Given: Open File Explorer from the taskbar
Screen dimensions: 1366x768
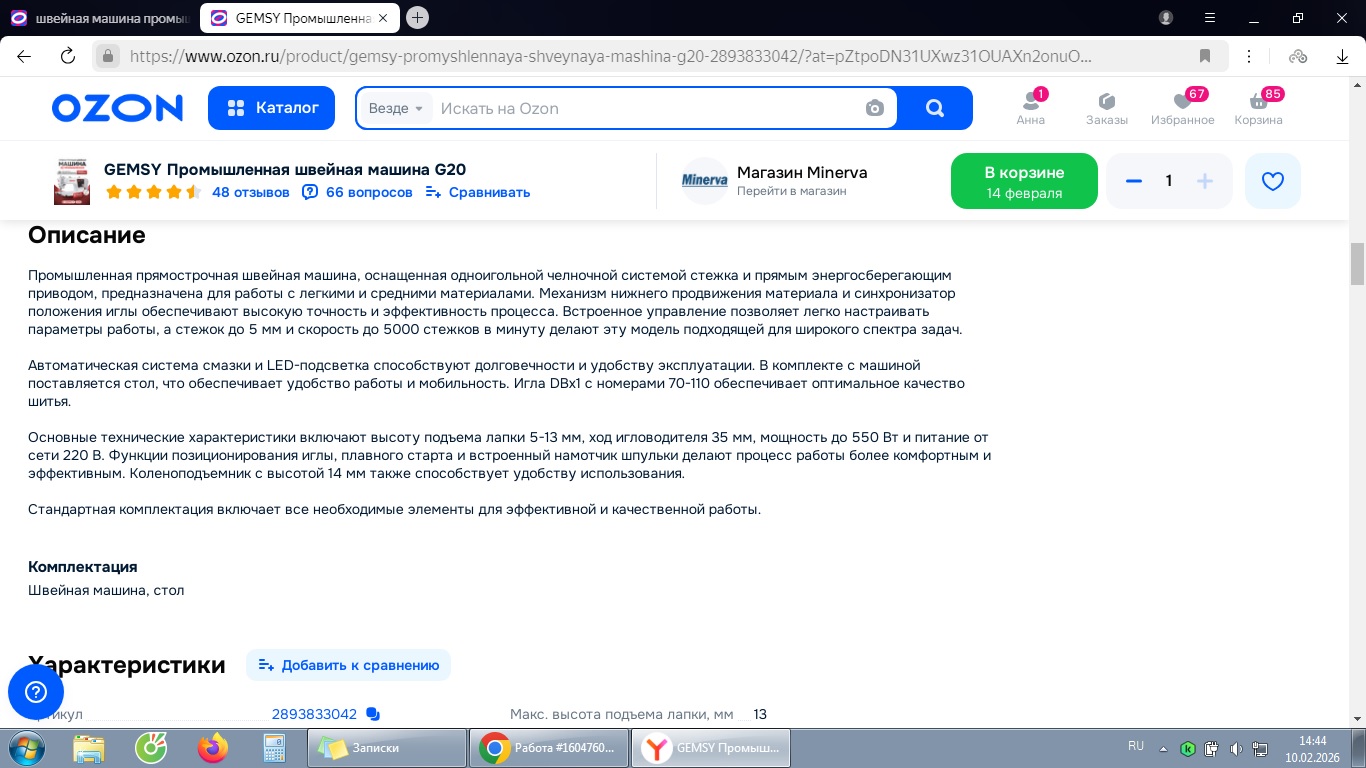Looking at the screenshot, I should click(x=89, y=748).
